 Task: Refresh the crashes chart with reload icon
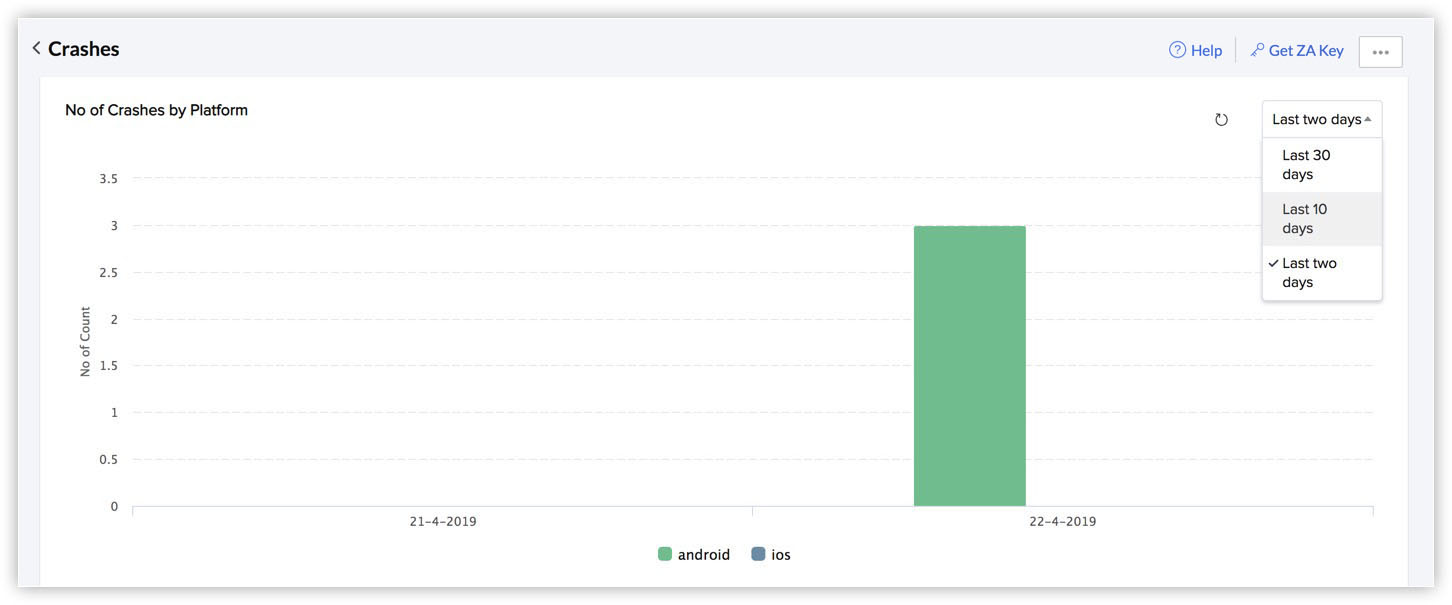coord(1221,120)
